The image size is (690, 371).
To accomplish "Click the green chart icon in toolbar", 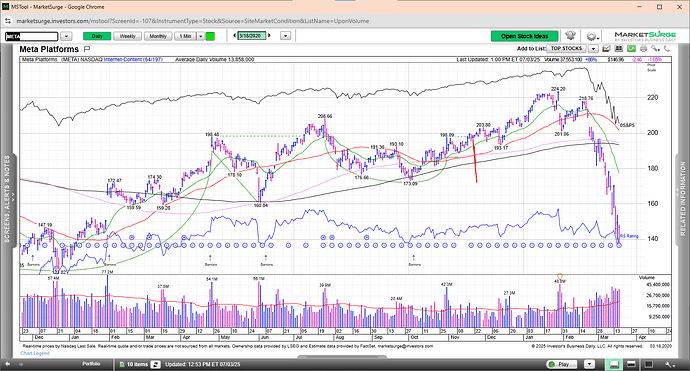I will 631,48.
